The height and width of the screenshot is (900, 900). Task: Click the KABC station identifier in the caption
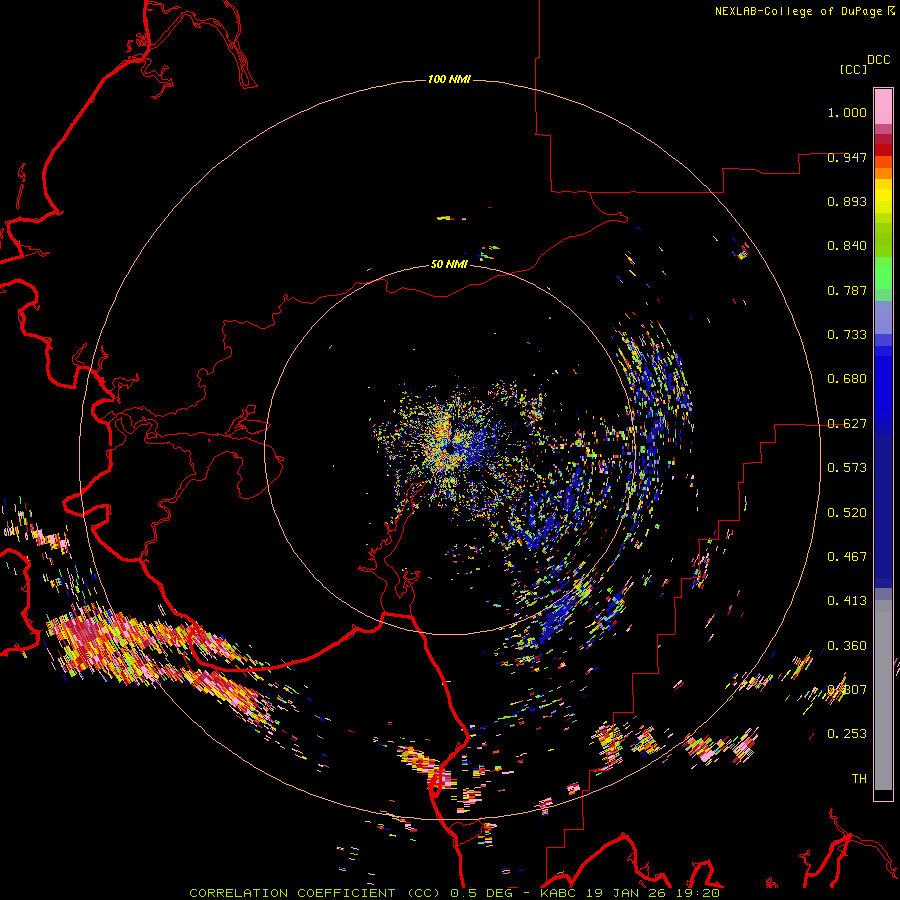click(560, 893)
